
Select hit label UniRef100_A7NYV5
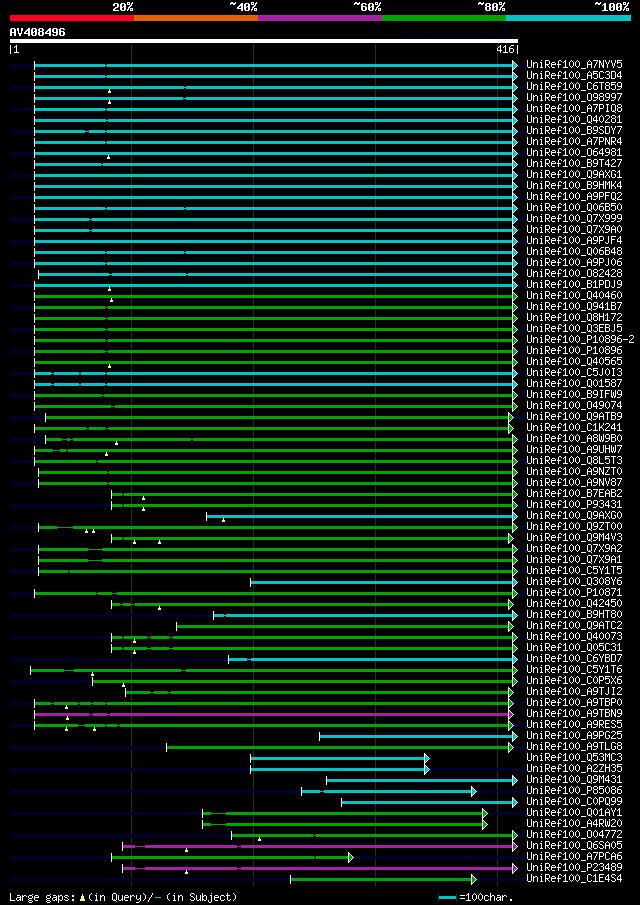[574, 64]
